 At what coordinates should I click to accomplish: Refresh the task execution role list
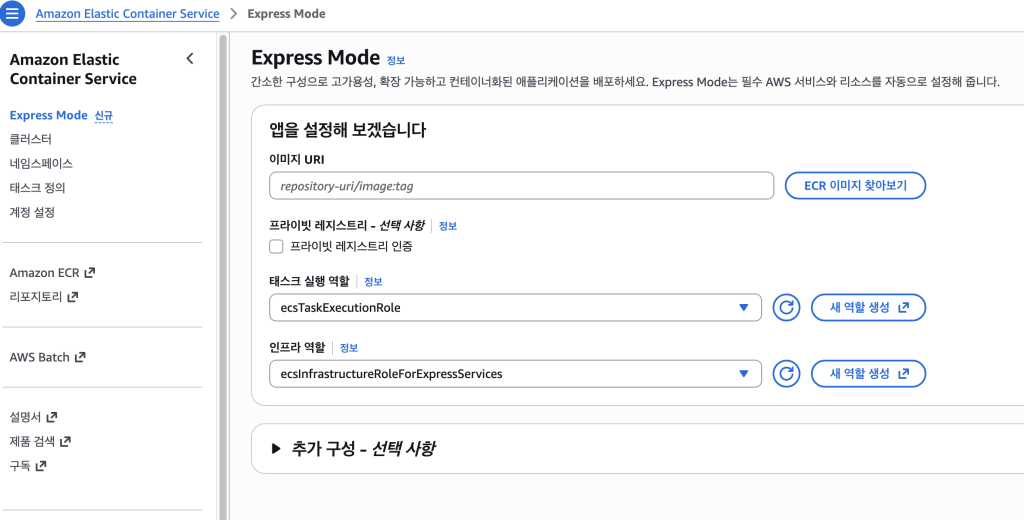click(x=787, y=308)
